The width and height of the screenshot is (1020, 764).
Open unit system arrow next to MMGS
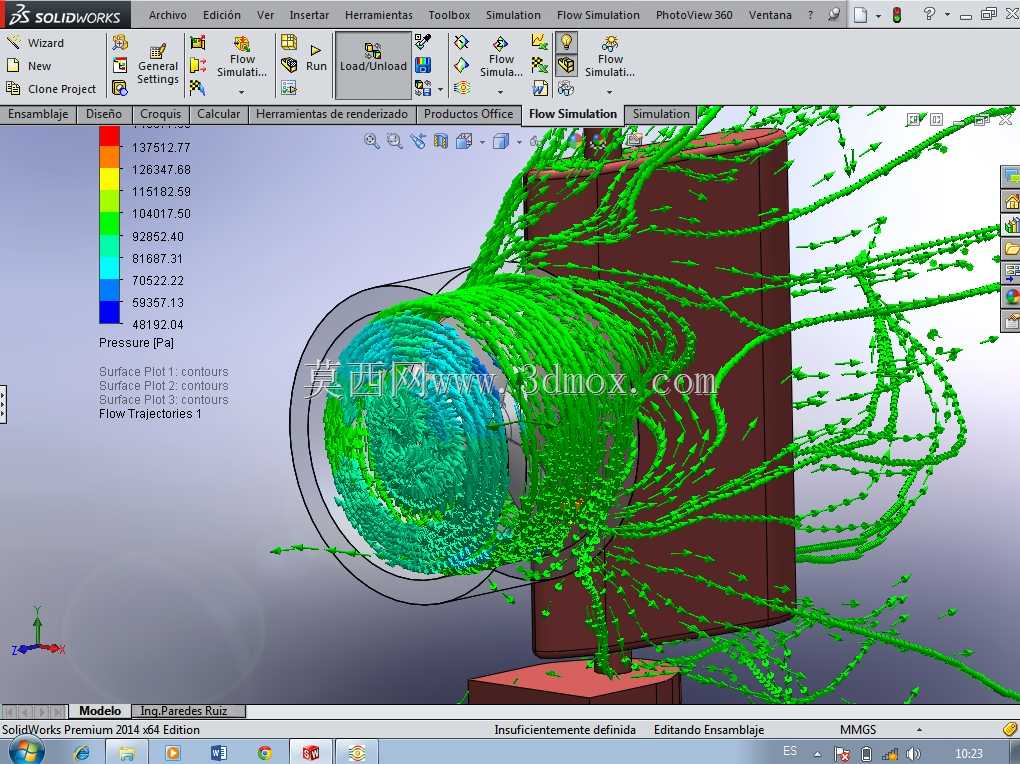pyautogui.click(x=919, y=730)
